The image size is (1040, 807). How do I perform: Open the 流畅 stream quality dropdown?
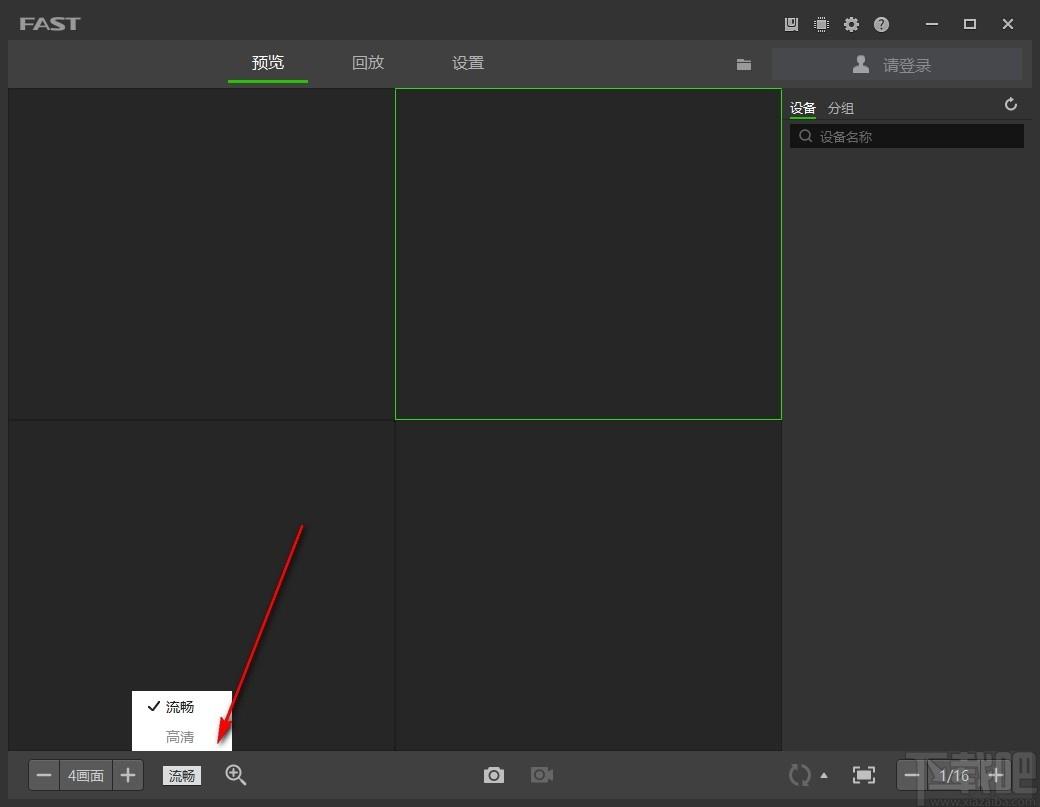click(182, 775)
